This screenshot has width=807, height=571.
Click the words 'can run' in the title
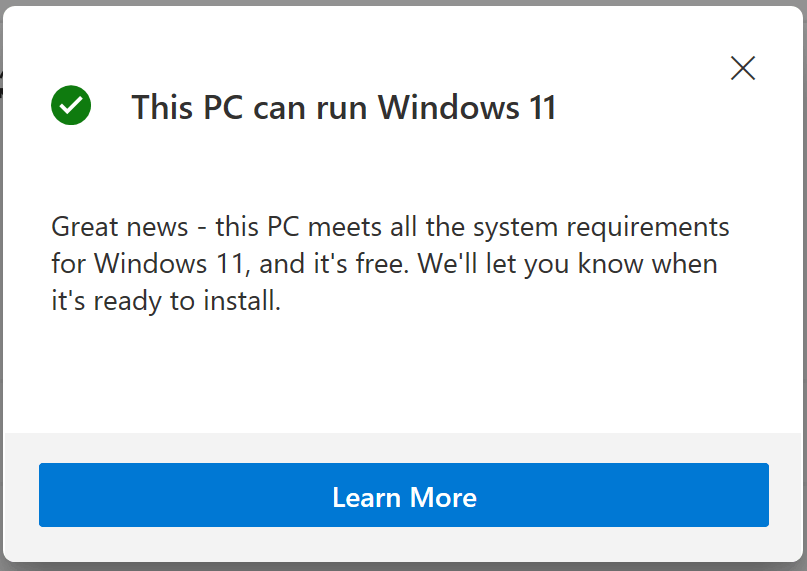(310, 108)
